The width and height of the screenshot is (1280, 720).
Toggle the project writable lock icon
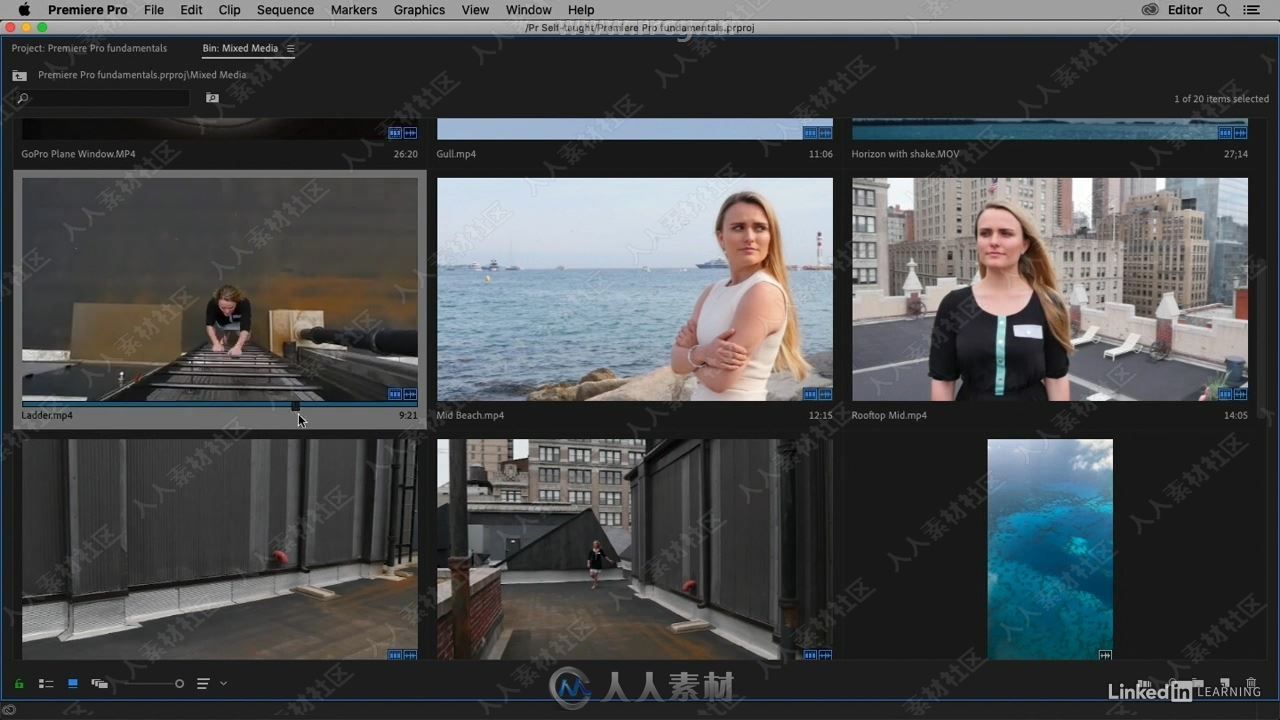(x=18, y=684)
